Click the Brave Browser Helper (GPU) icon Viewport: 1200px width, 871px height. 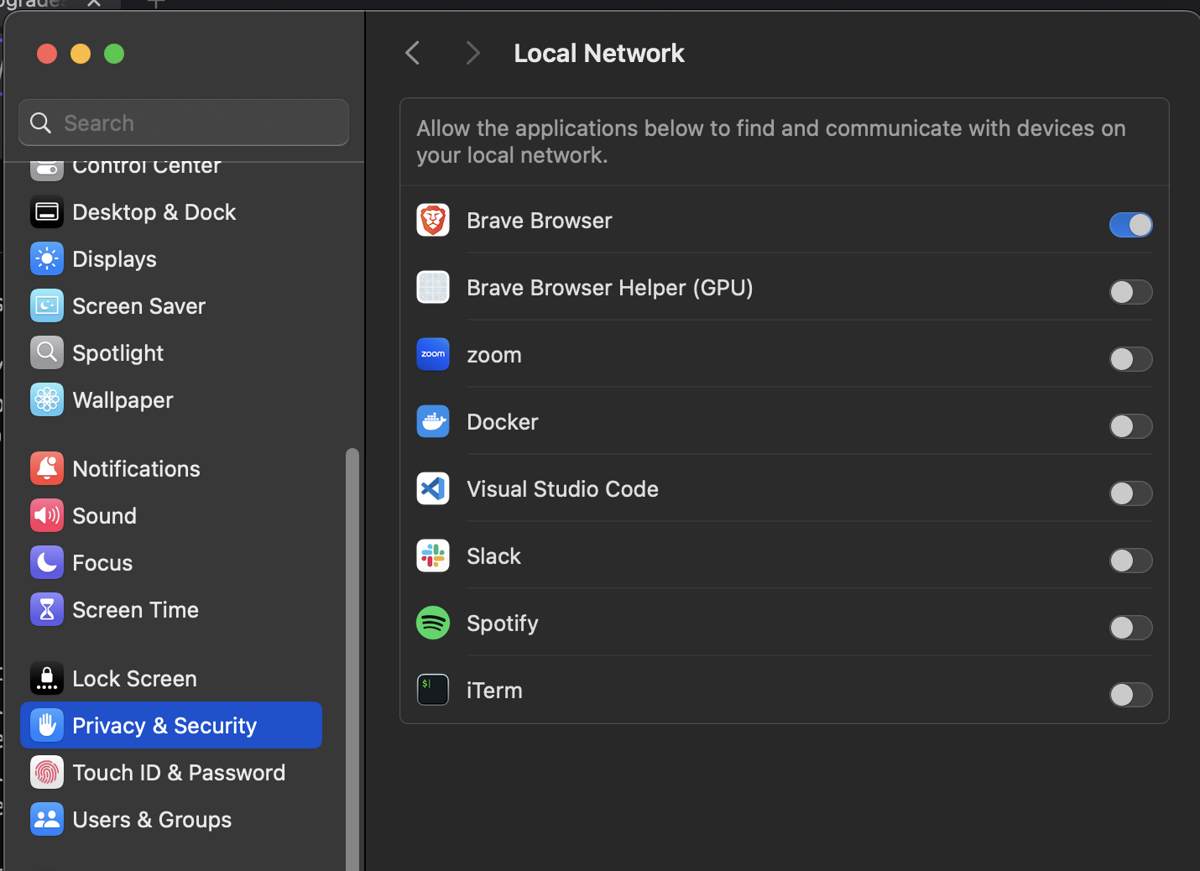tap(433, 287)
